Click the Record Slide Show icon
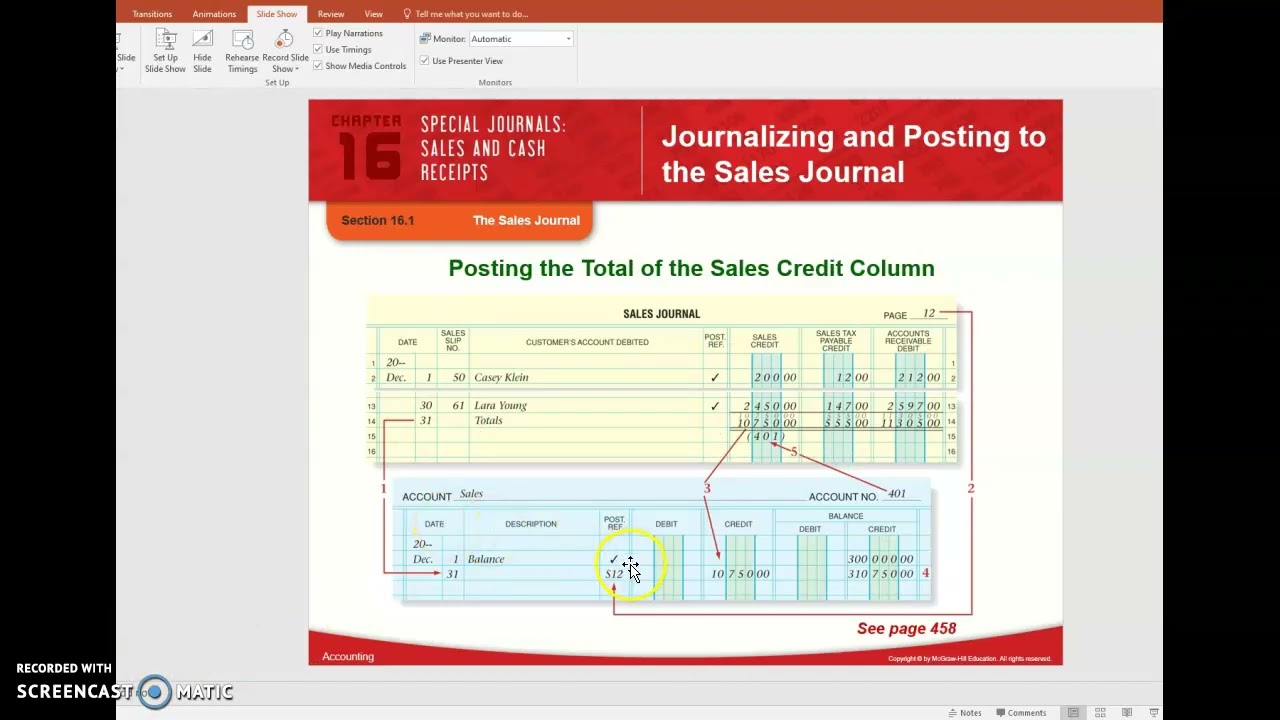This screenshot has width=1280, height=720. (x=285, y=40)
